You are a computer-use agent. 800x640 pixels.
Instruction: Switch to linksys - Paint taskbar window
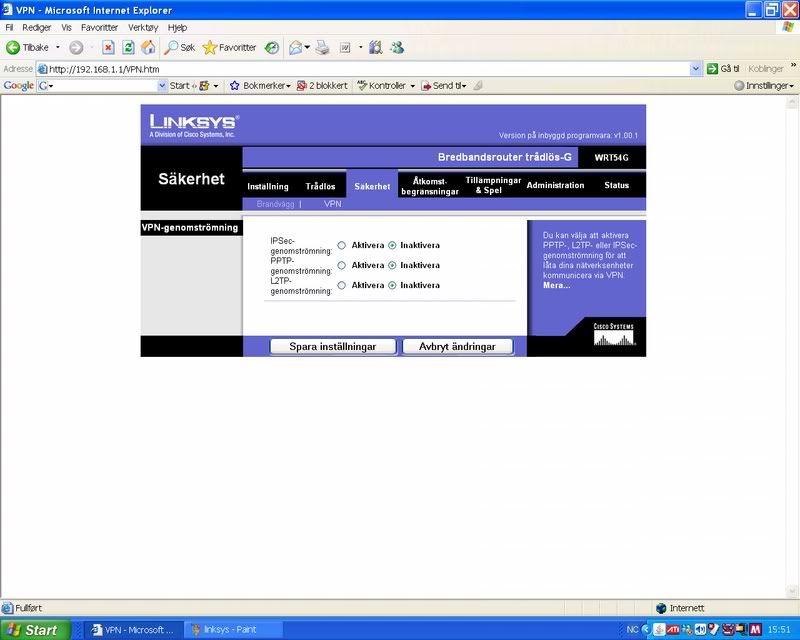point(233,630)
